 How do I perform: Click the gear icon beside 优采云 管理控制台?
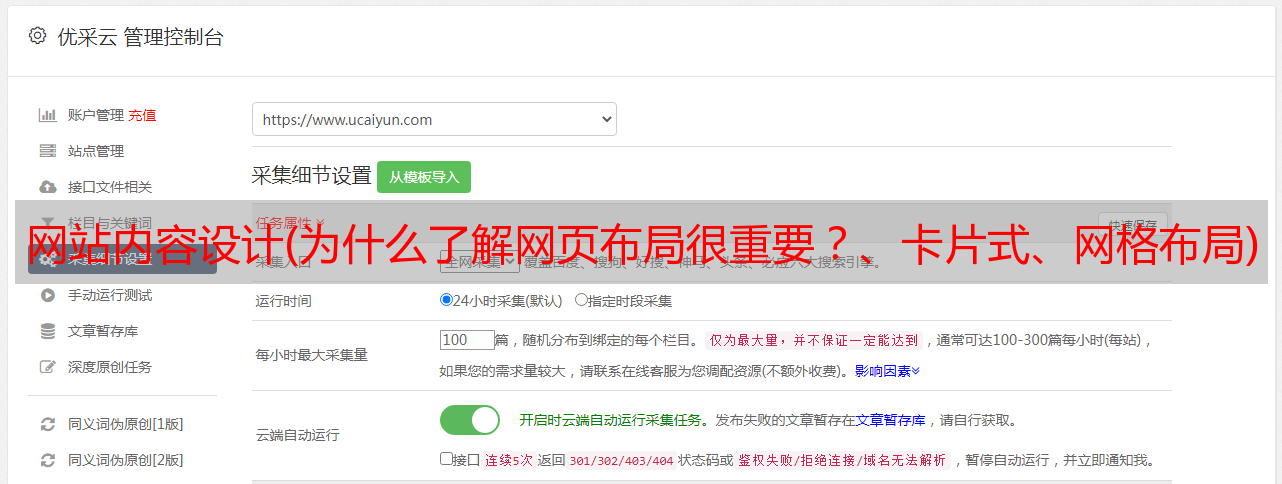tap(37, 36)
